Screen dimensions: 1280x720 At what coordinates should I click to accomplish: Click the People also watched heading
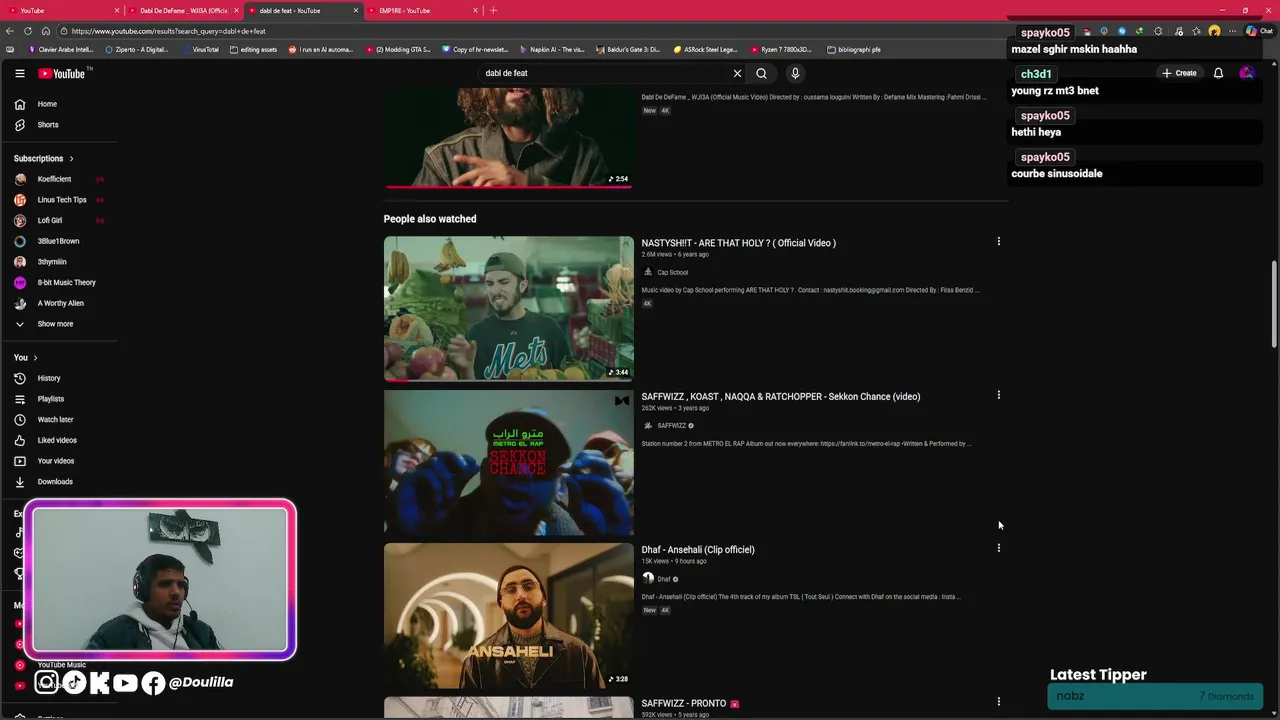point(430,219)
